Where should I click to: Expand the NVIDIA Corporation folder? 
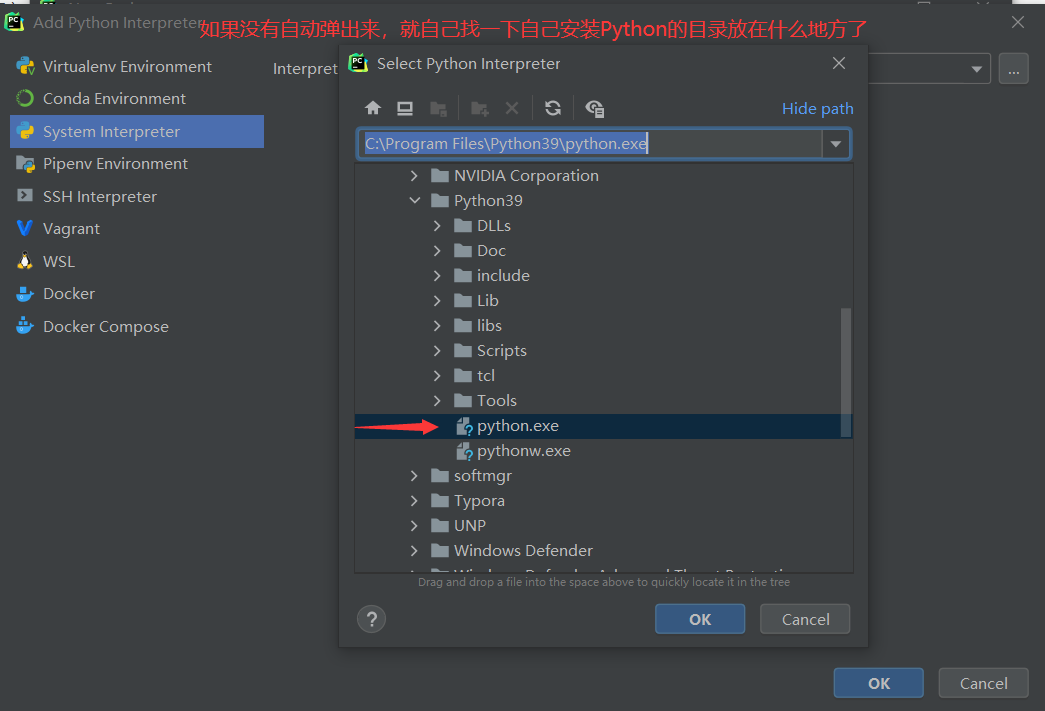[x=414, y=175]
